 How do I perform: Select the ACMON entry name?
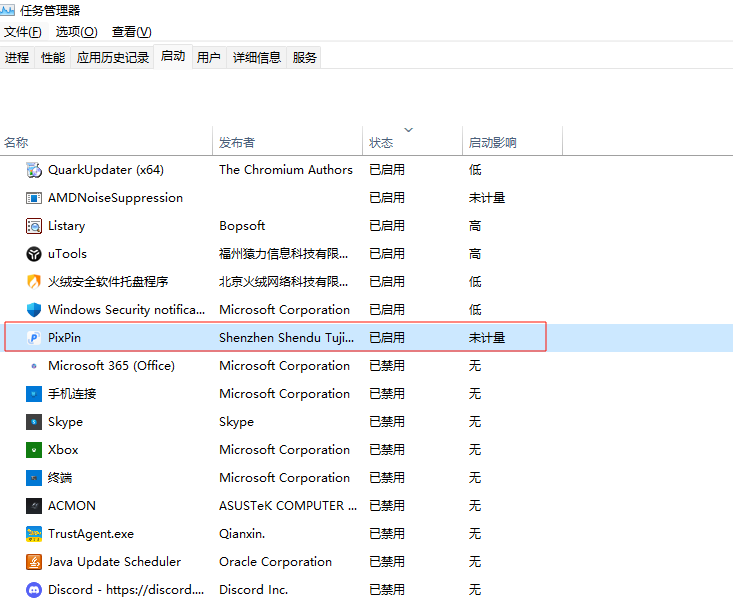72,506
